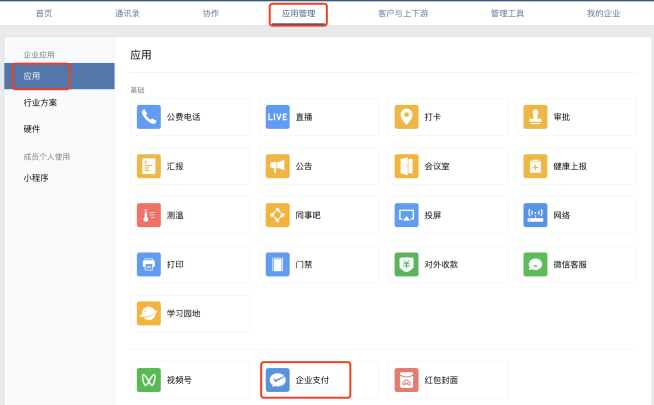This screenshot has width=654, height=405.
Task: Click the 企业支付 label text
Action: tap(312, 380)
